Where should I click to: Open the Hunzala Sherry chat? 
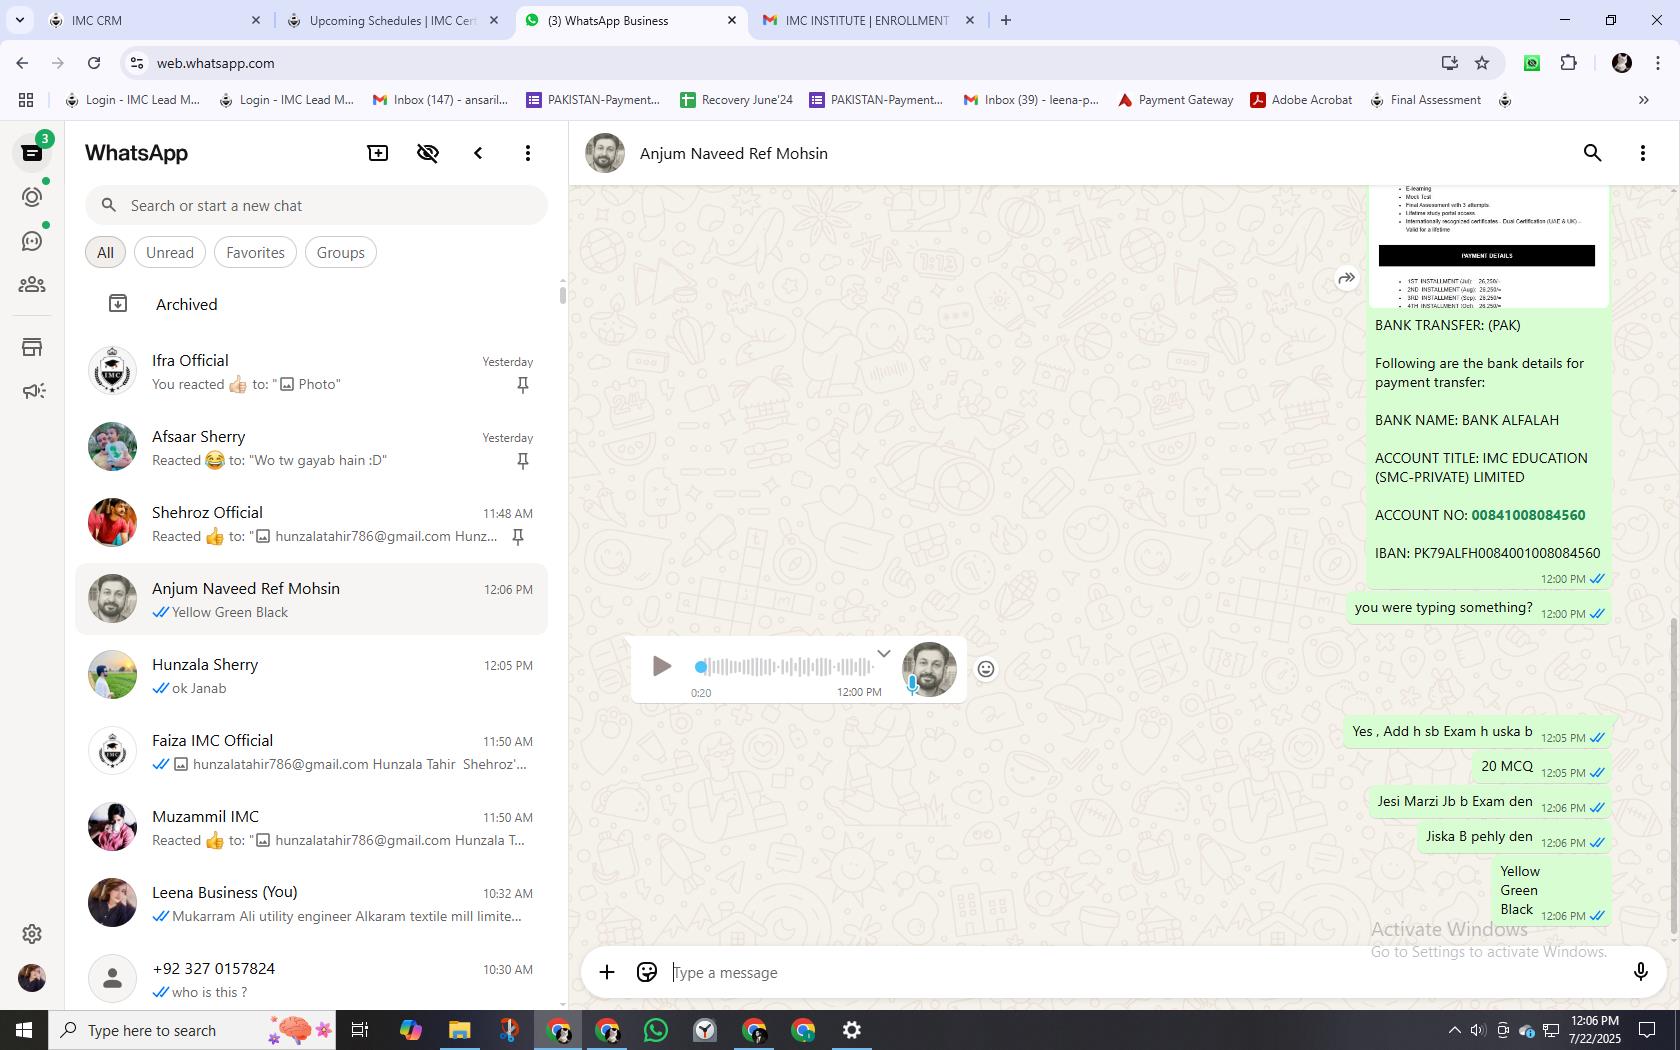(x=311, y=676)
